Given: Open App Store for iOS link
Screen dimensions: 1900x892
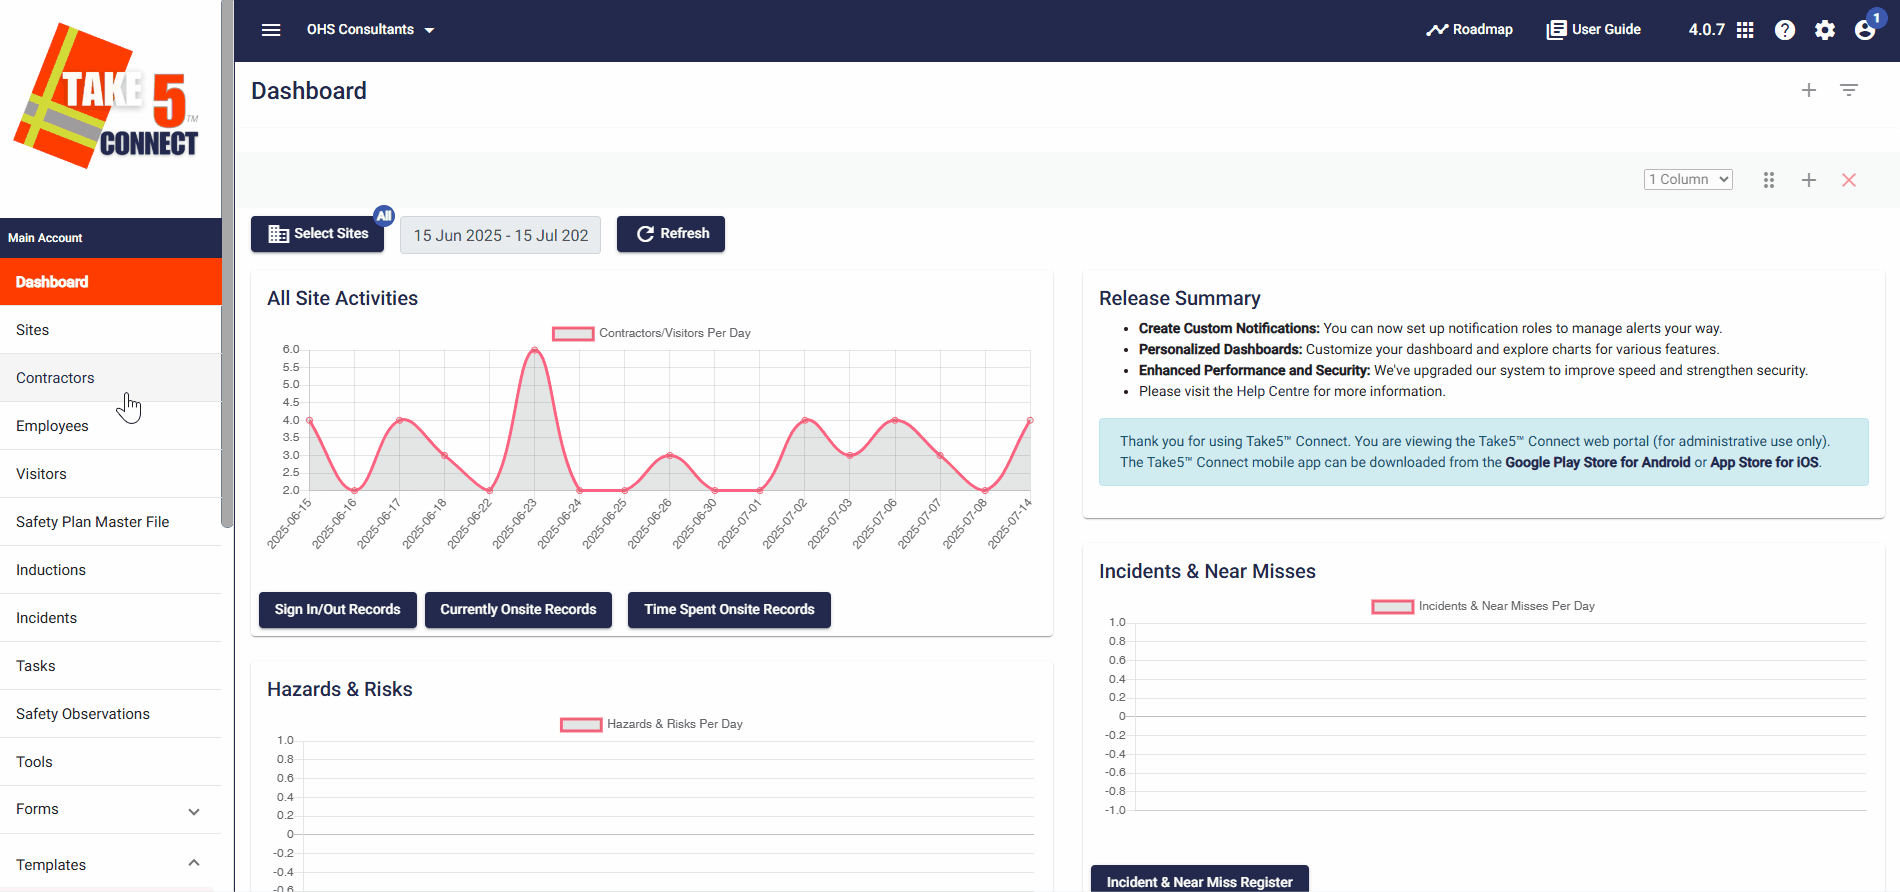Looking at the screenshot, I should pos(1764,462).
